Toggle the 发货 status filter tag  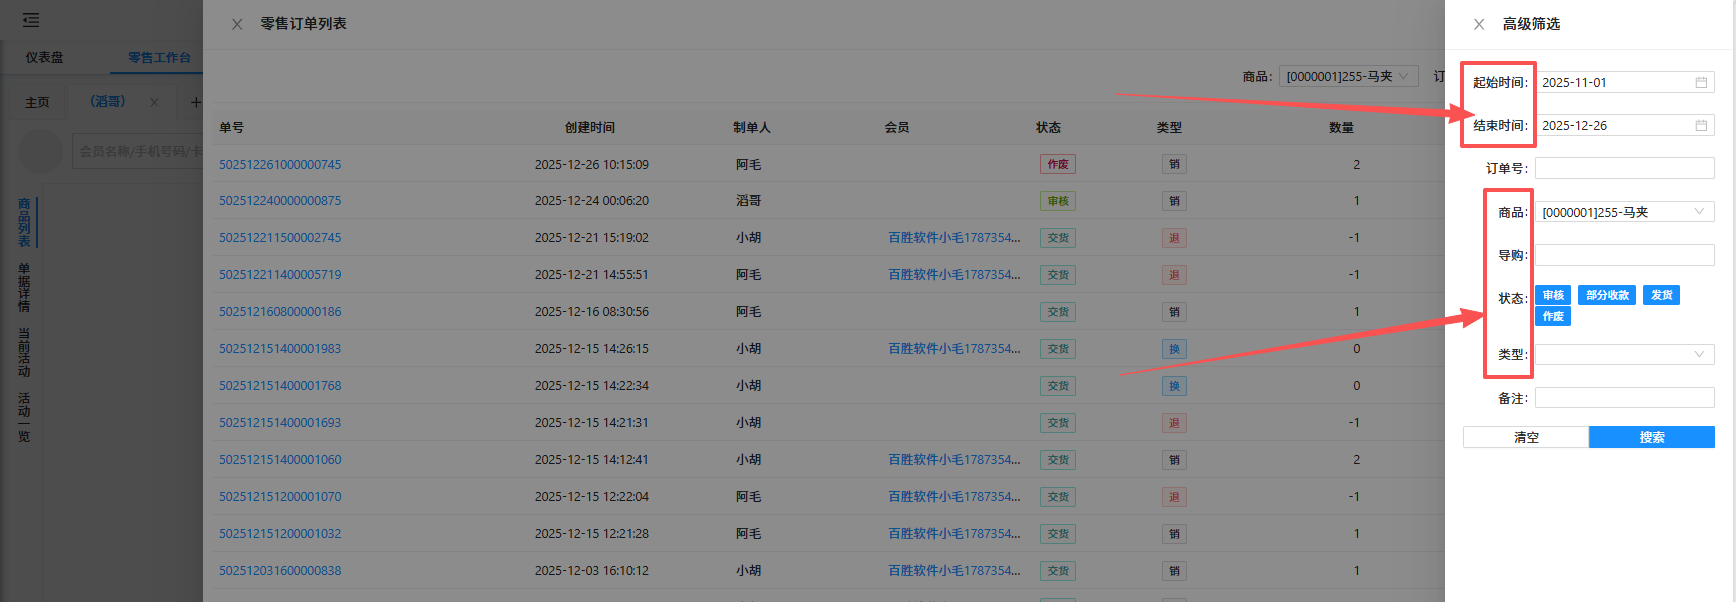click(x=1661, y=295)
